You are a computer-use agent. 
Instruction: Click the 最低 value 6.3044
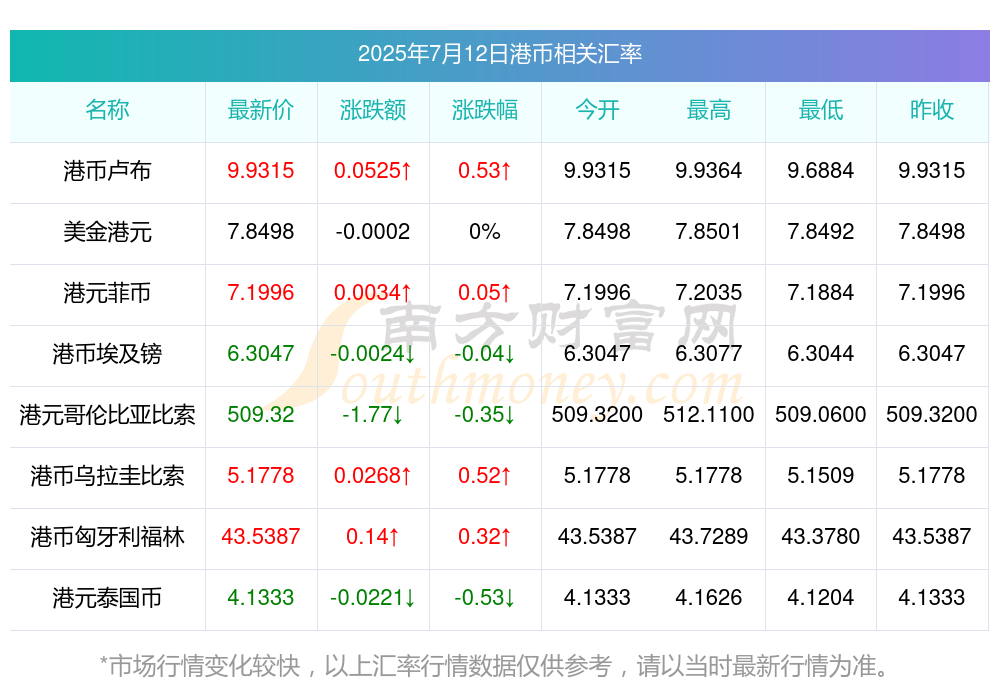click(821, 353)
